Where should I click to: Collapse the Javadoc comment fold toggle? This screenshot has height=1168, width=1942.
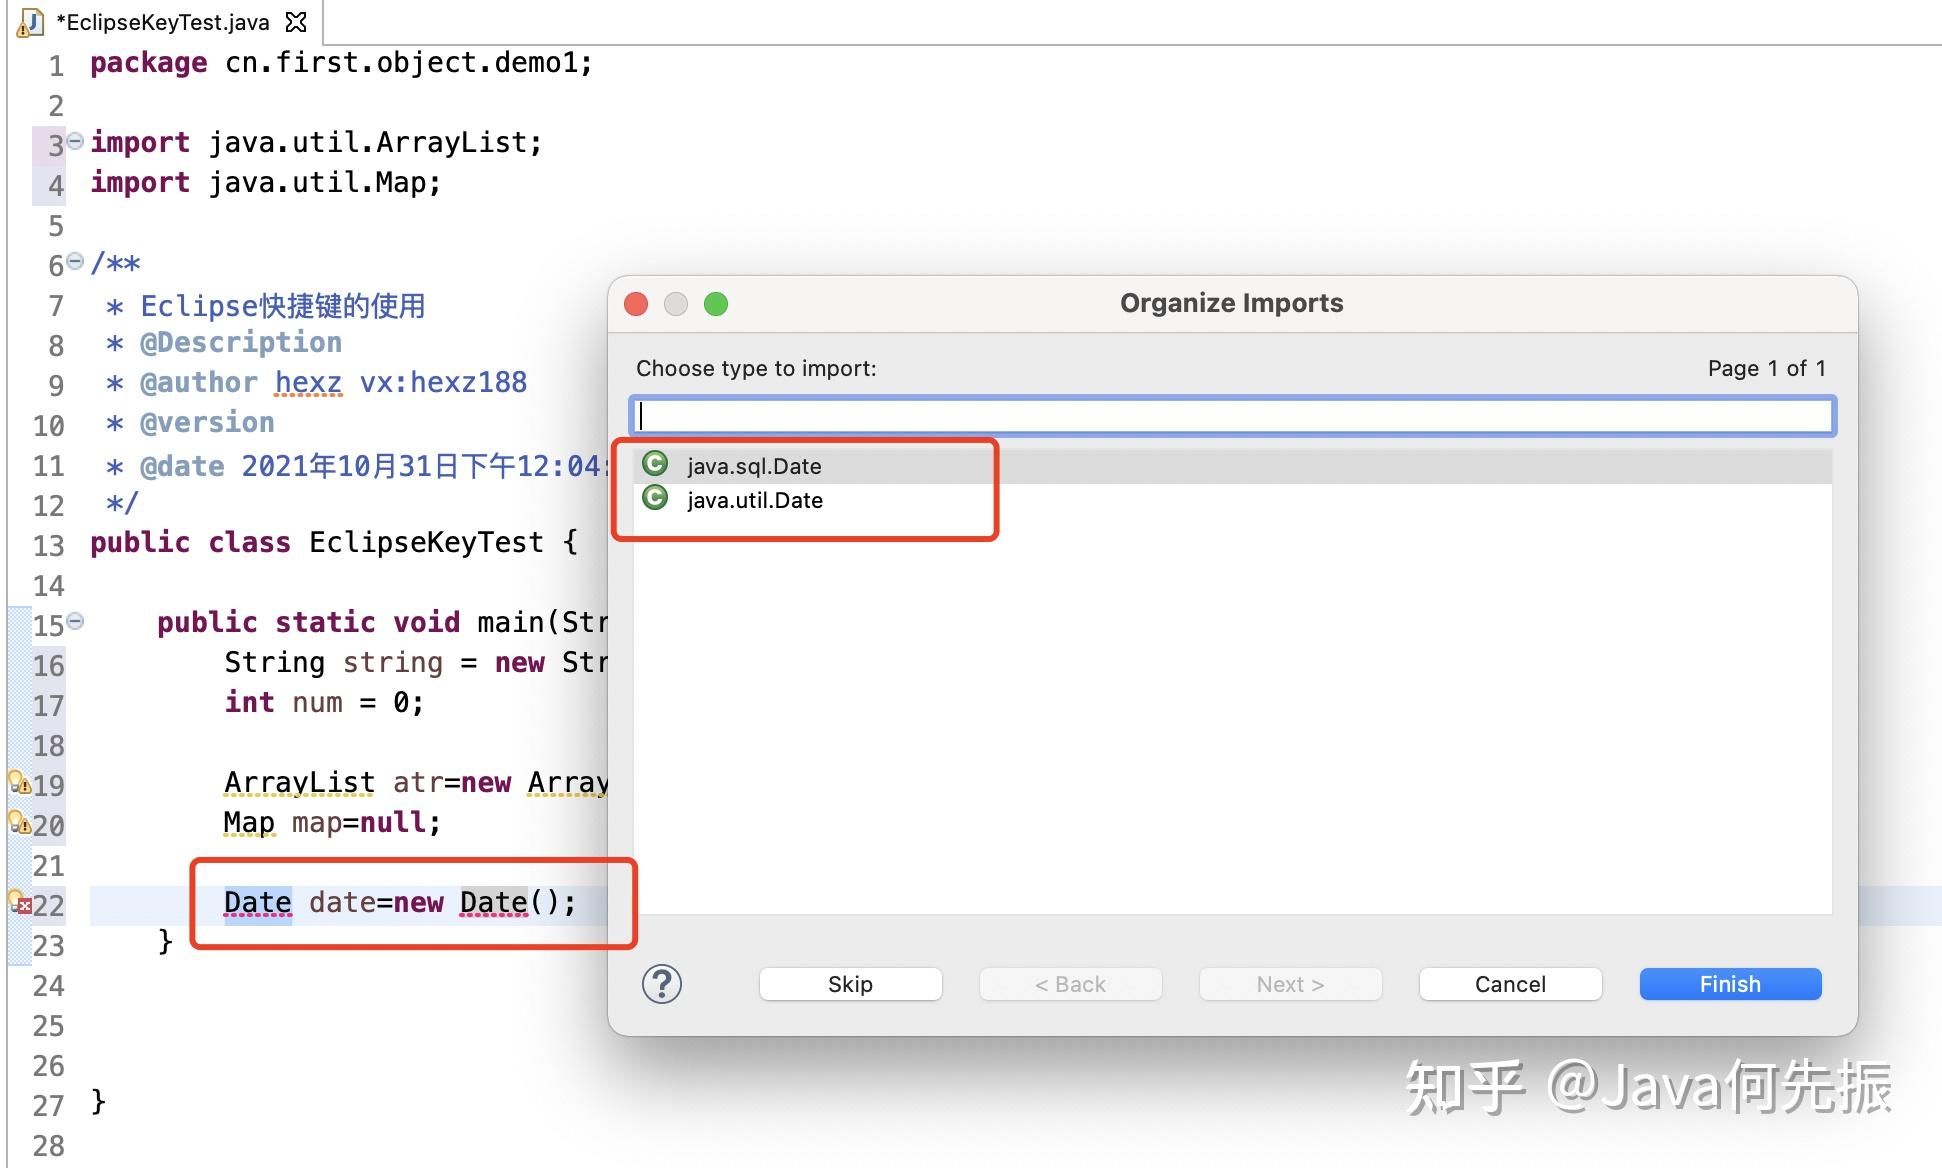(75, 262)
